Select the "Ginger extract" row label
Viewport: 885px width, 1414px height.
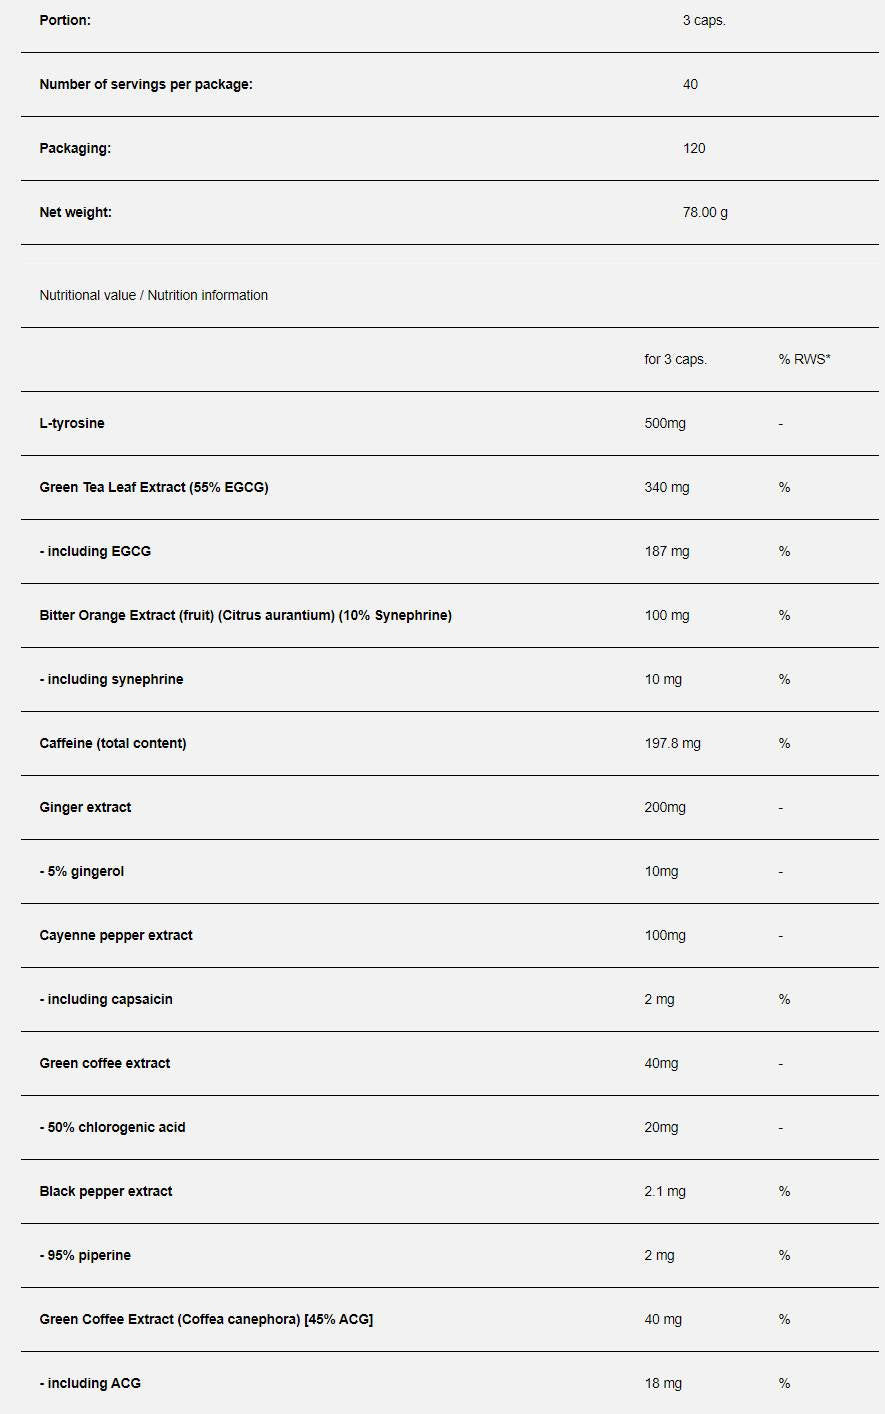85,807
